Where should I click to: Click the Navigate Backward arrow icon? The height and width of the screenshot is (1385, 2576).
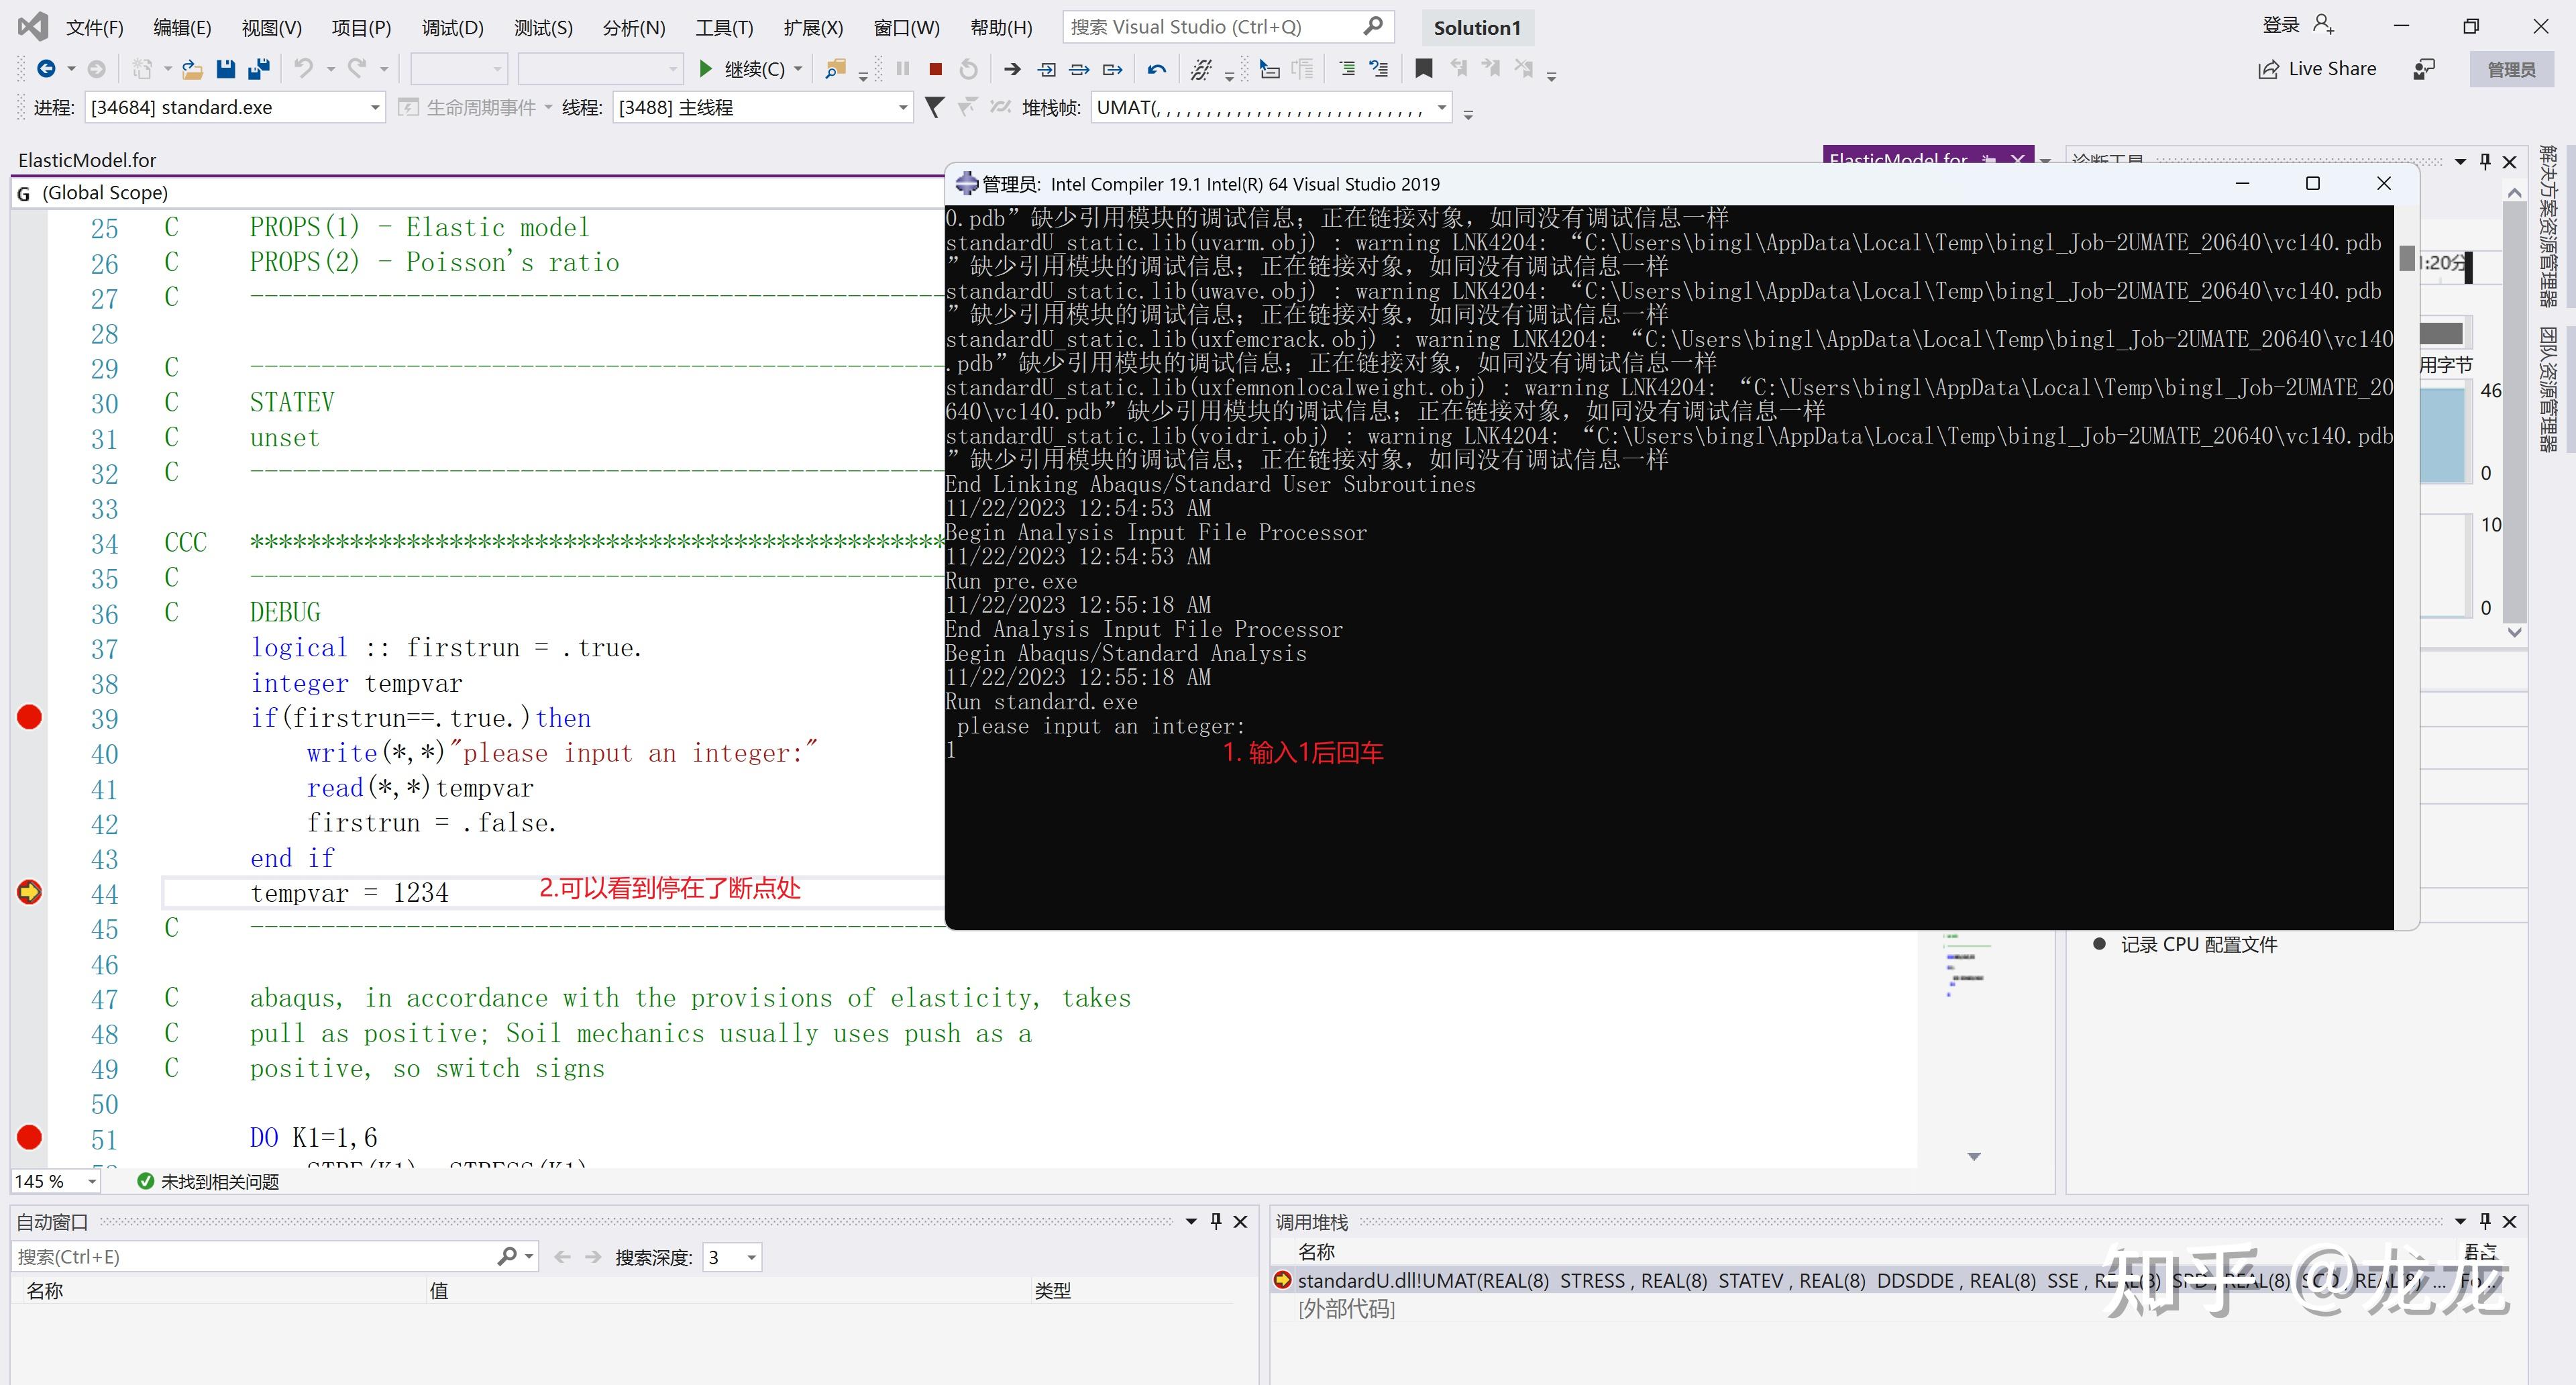tap(46, 69)
